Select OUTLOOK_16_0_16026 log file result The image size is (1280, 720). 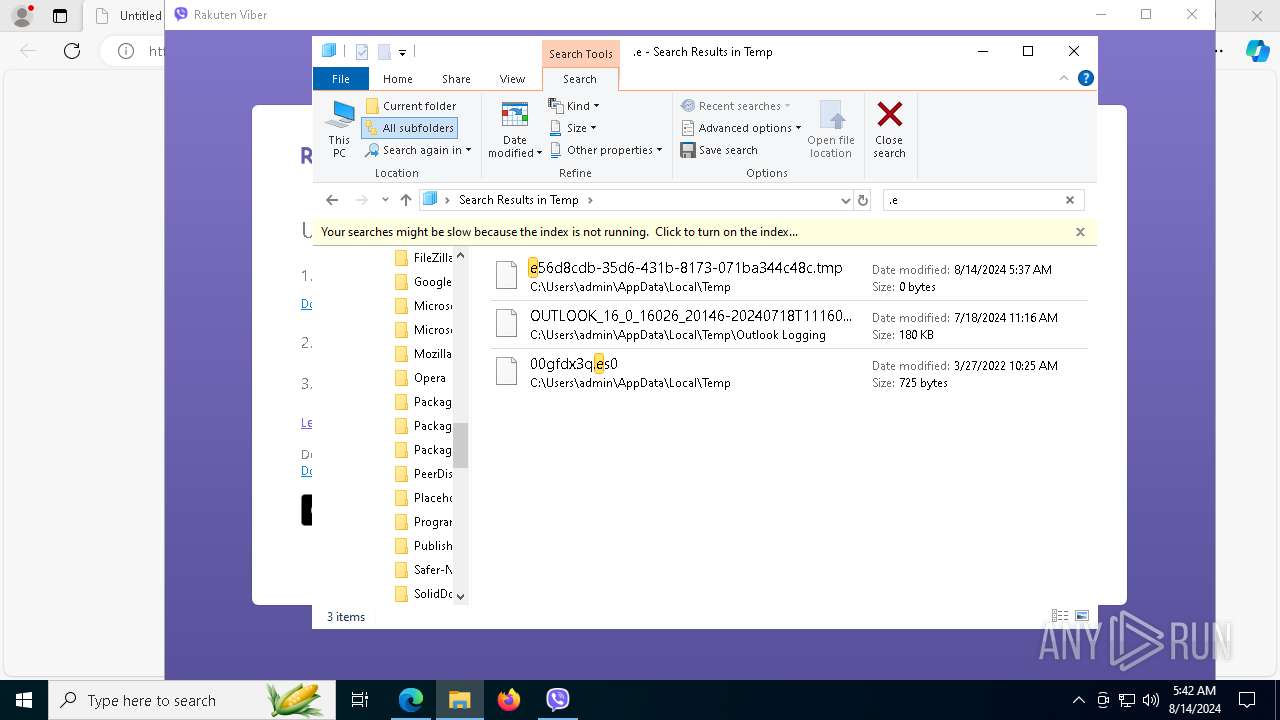point(789,325)
